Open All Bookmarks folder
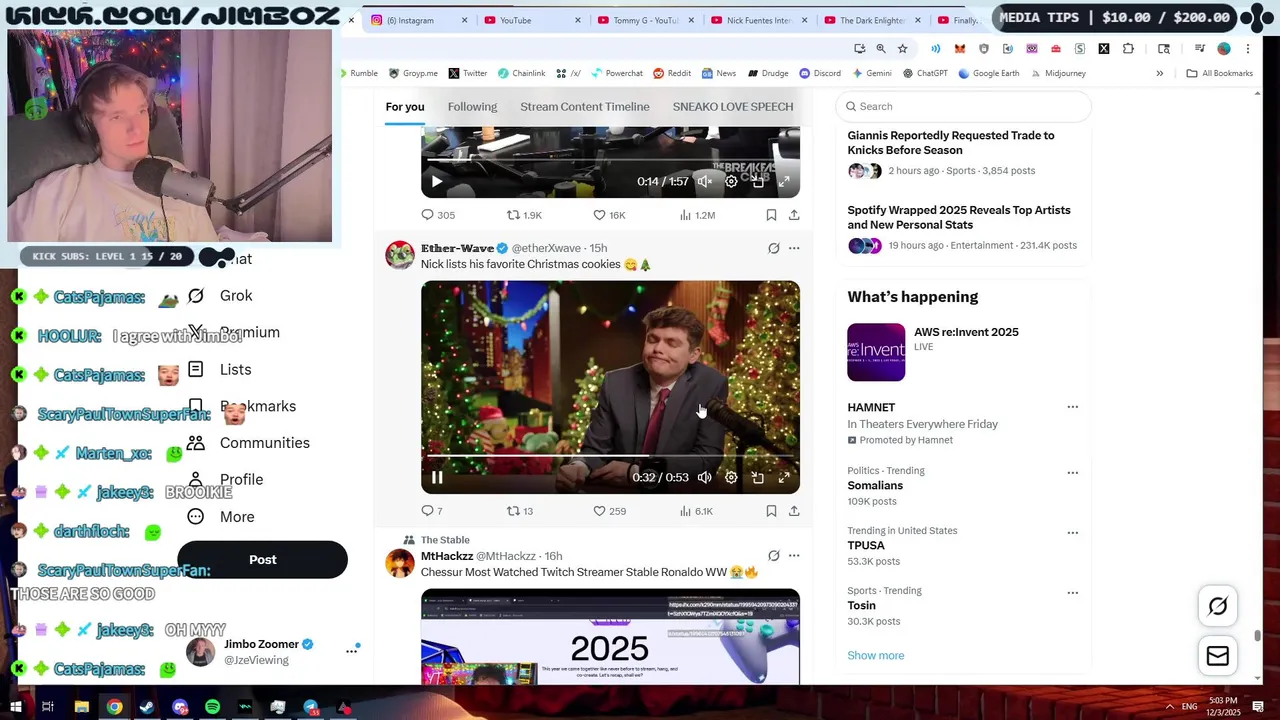Image resolution: width=1280 pixels, height=720 pixels. point(1219,73)
